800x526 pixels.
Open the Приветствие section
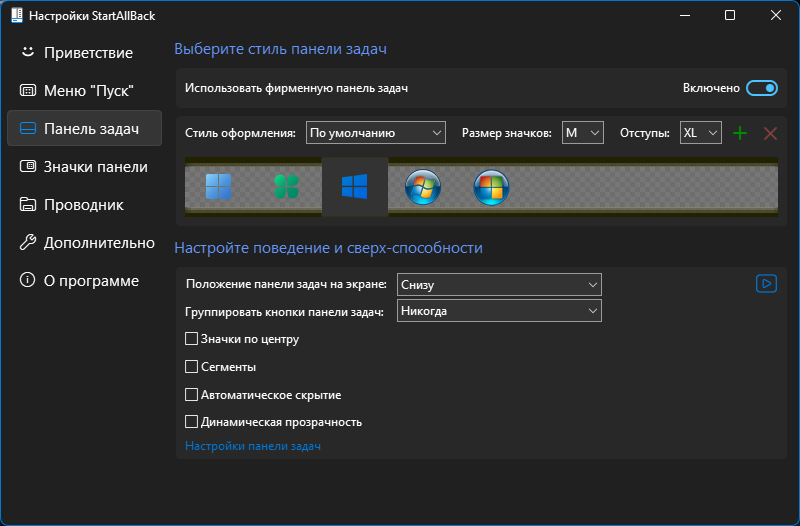pos(84,53)
